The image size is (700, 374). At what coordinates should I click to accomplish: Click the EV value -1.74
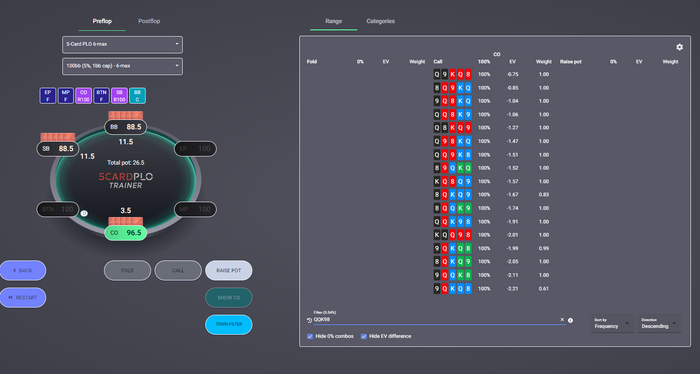[512, 208]
